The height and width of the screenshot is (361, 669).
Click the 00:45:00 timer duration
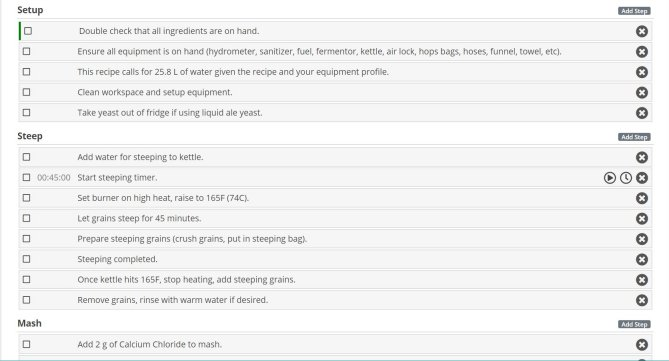coord(54,178)
